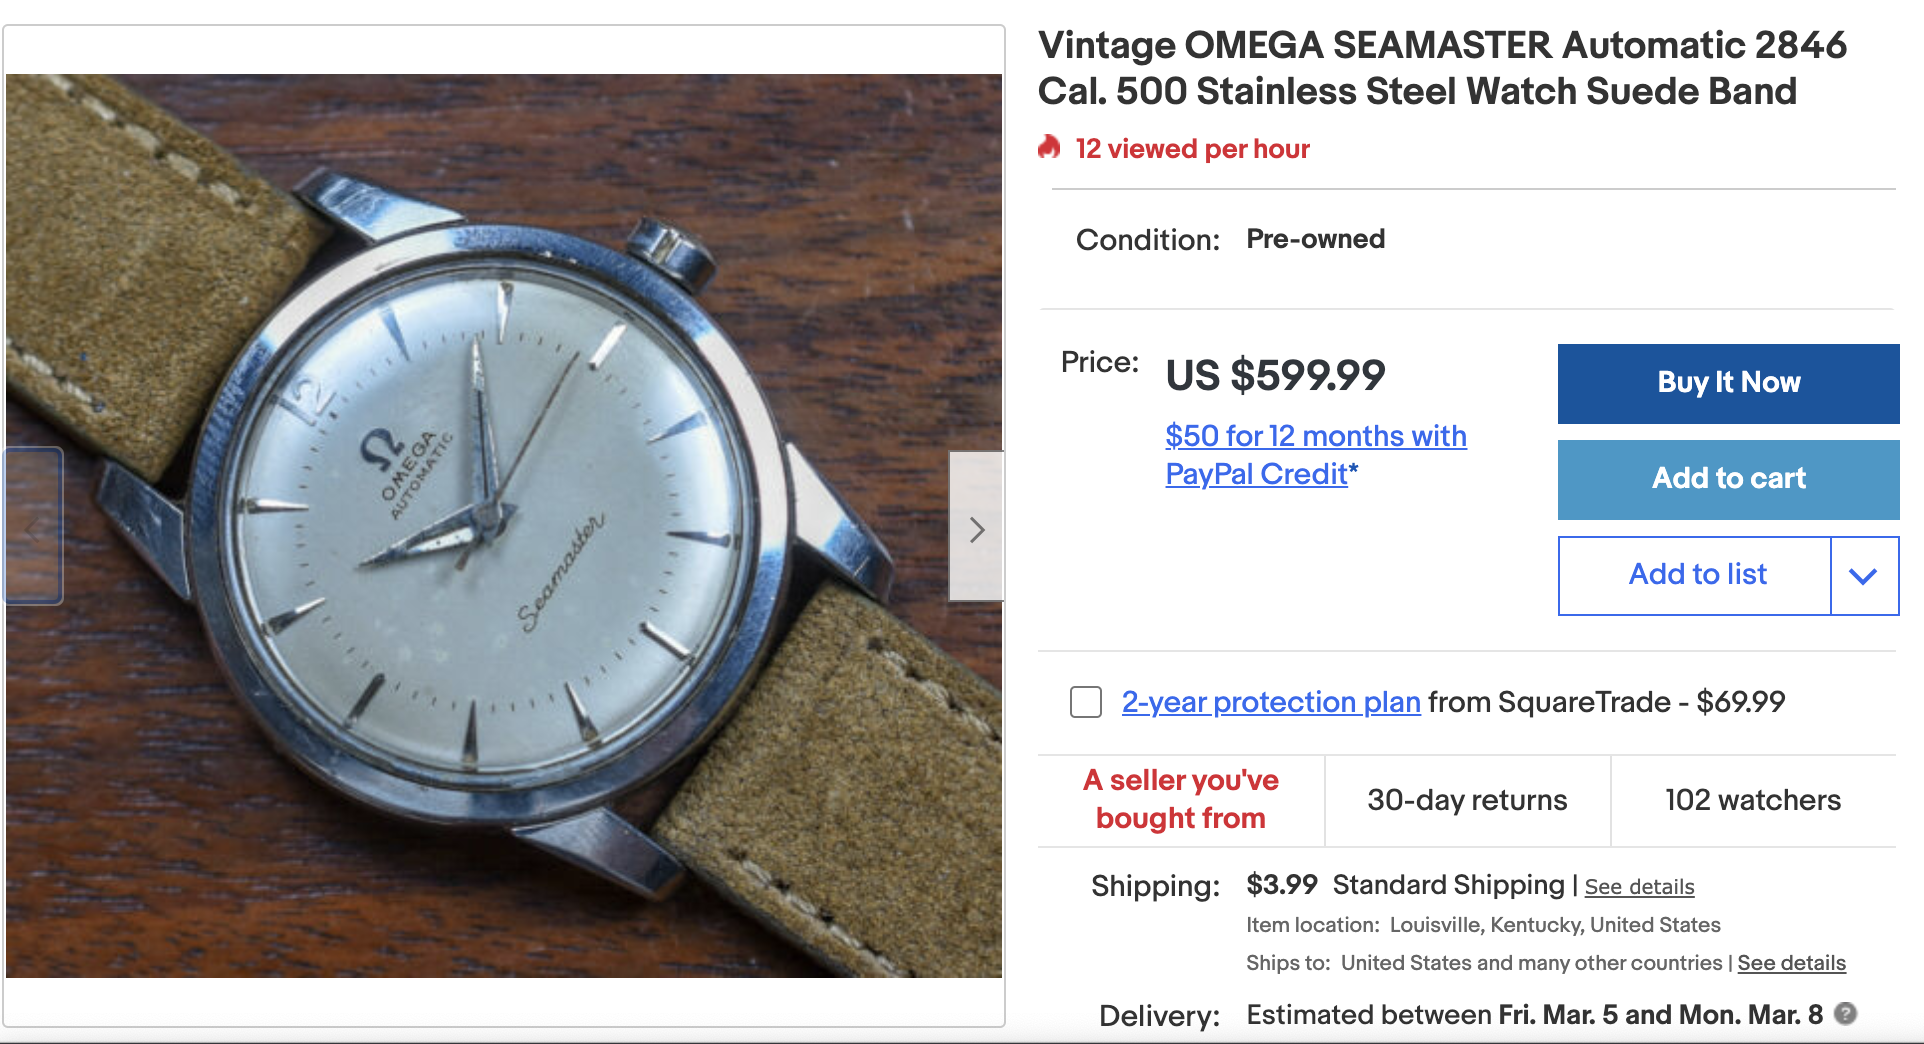Viewport: 1924px width, 1044px height.
Task: Click the Add to list button
Action: (x=1696, y=575)
